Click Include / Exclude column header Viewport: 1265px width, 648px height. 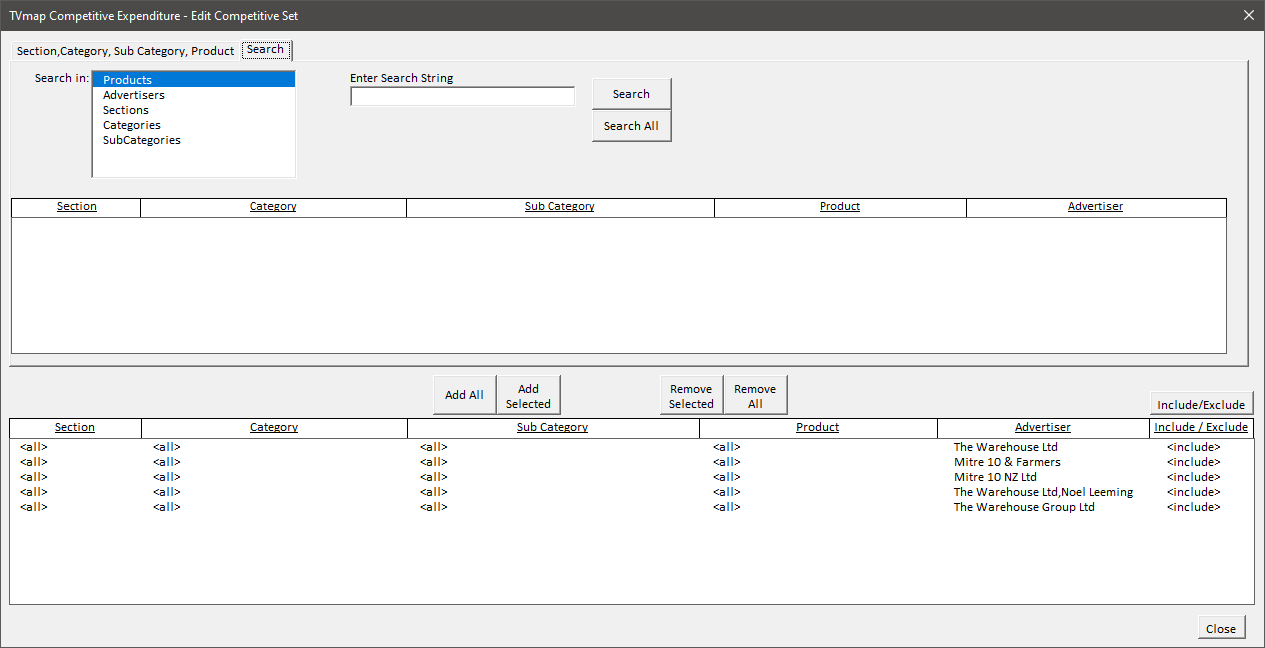coord(1201,428)
